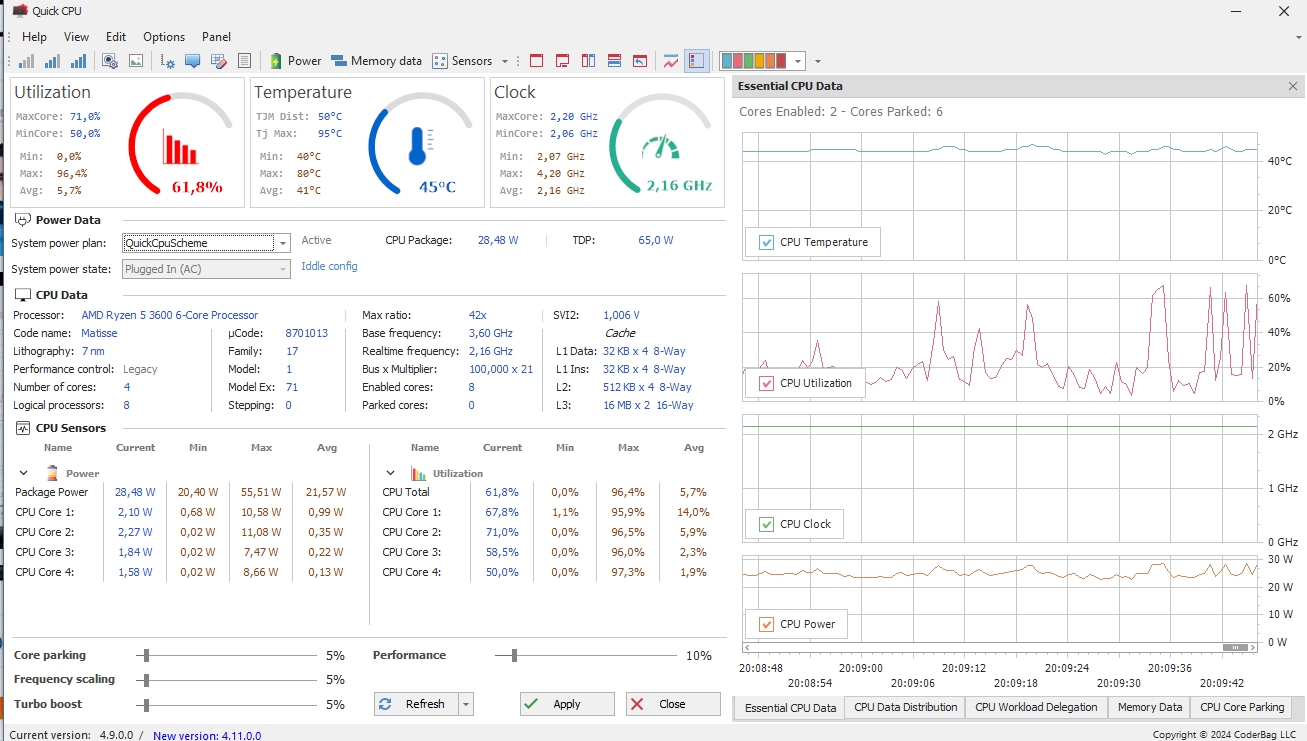Open the New version 4.11.0.0 link
Viewport: 1307px width, 741px height.
point(207,735)
